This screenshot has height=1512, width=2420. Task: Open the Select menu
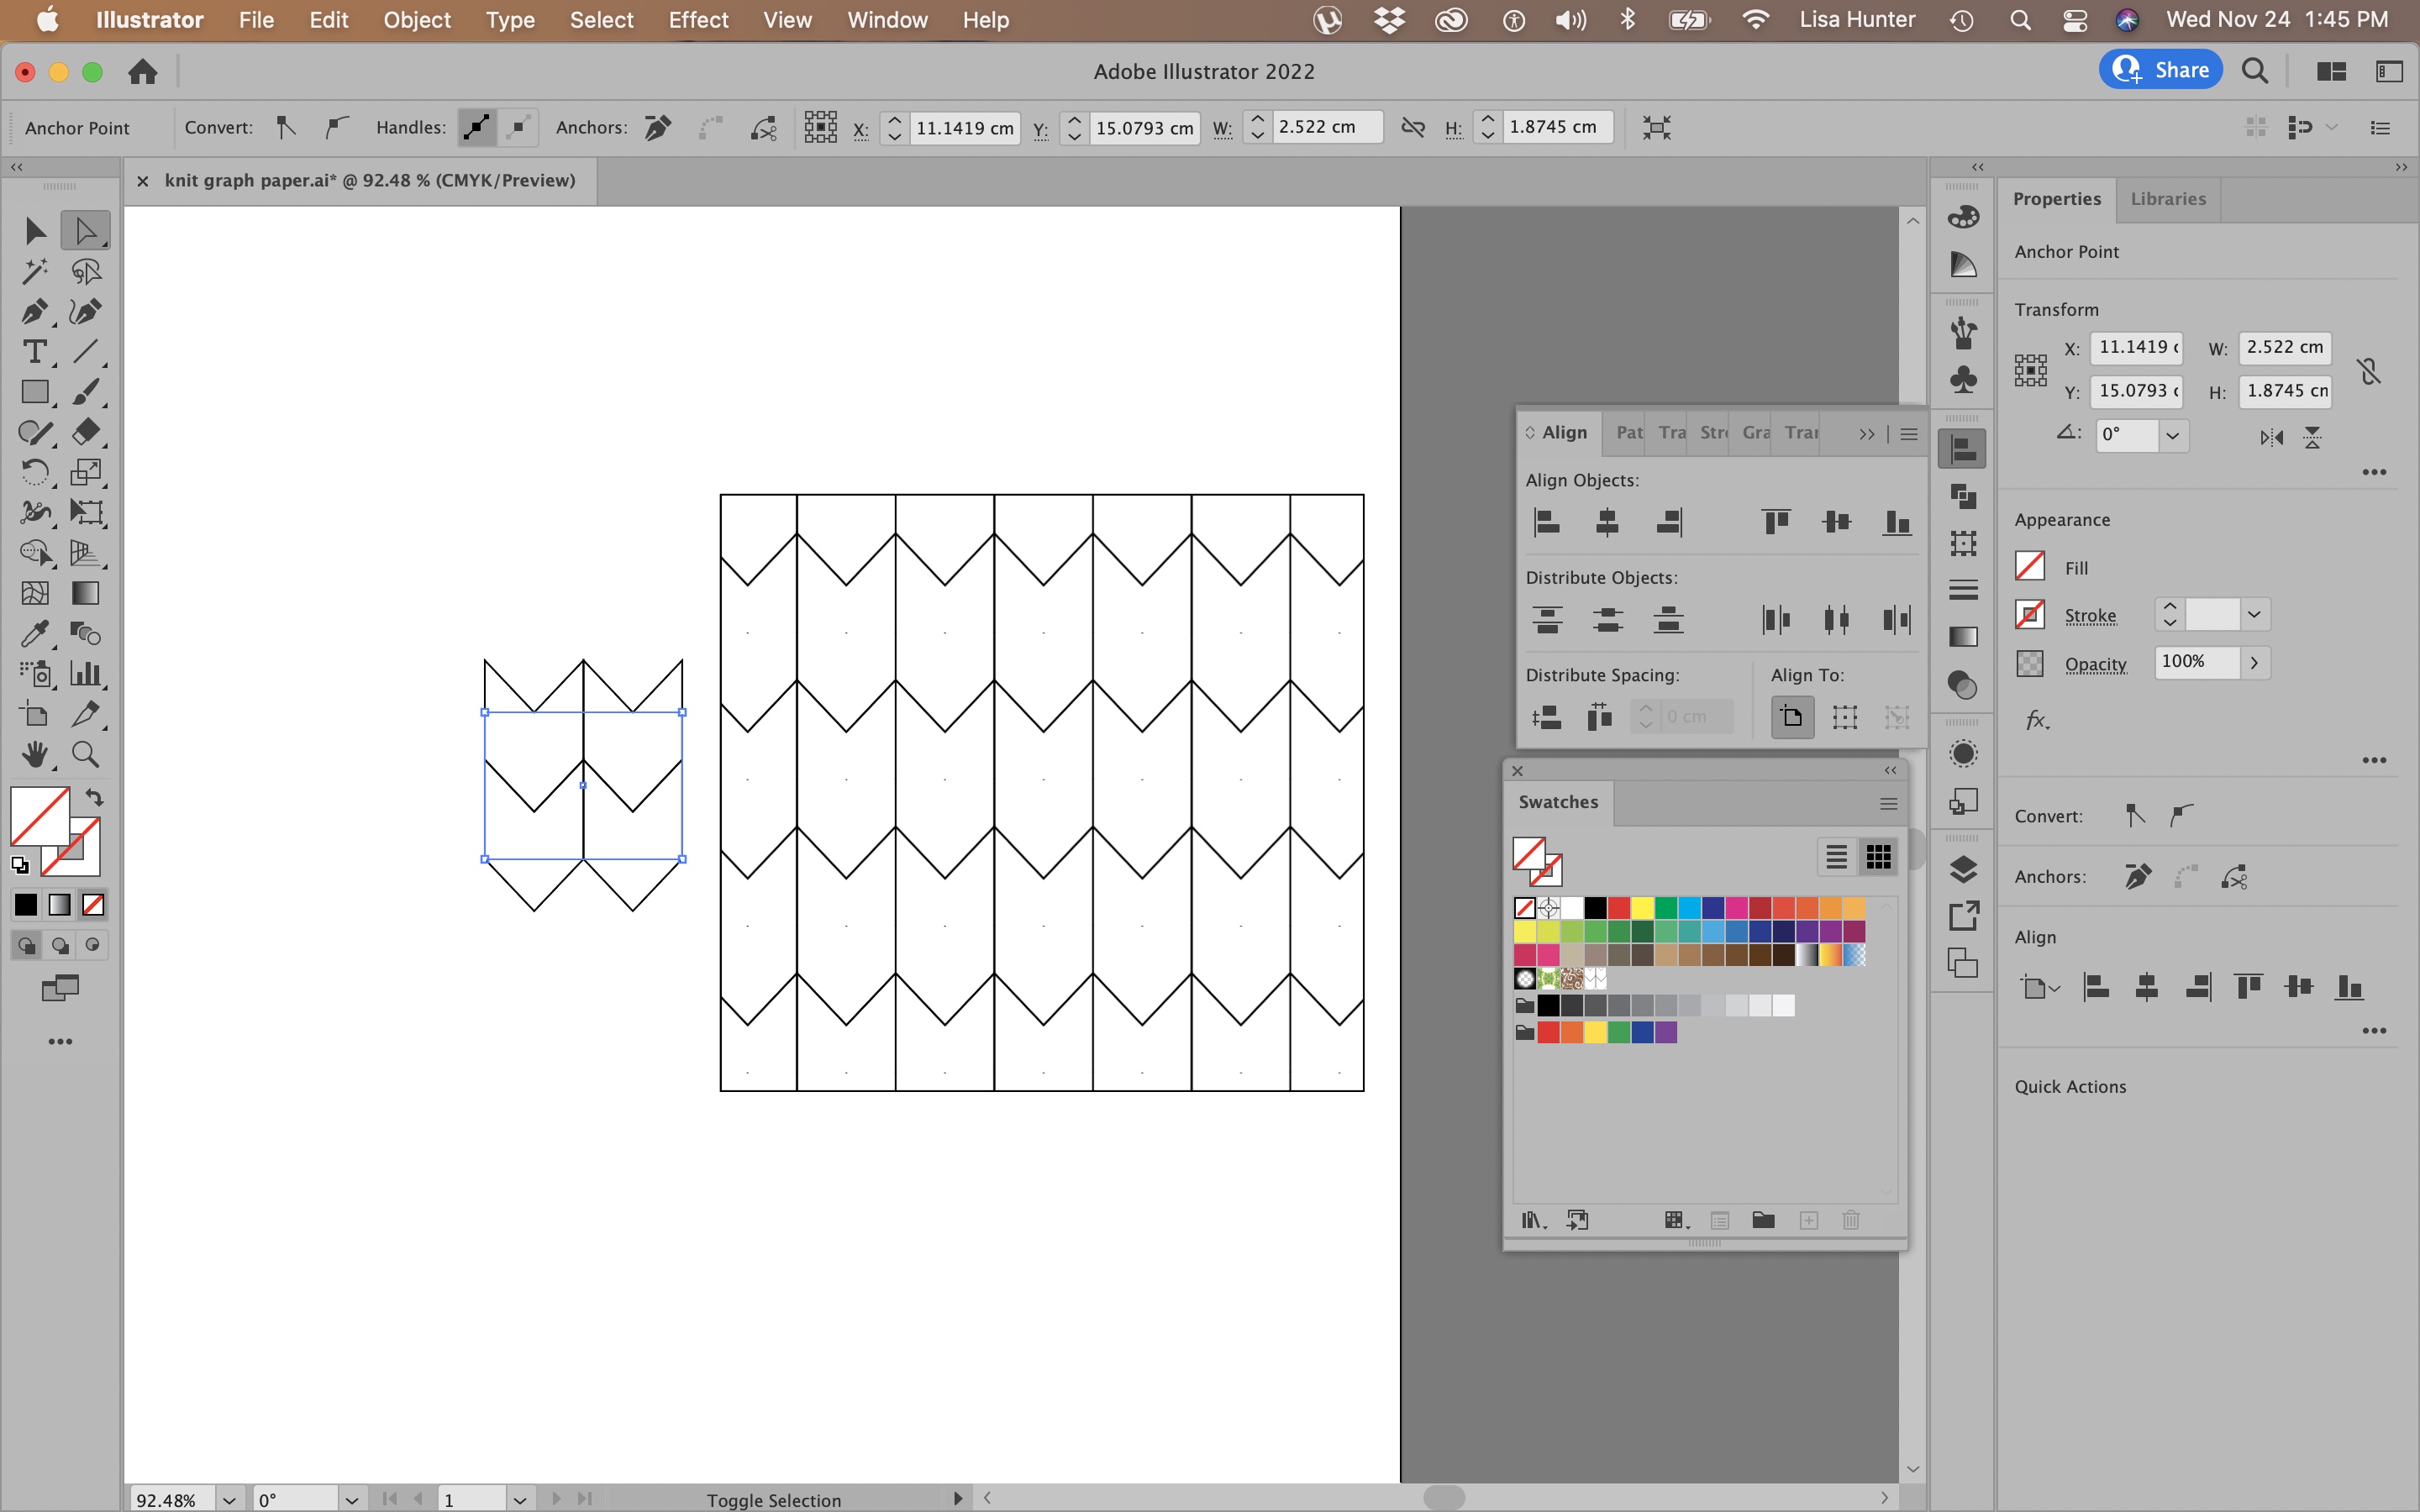601,20
